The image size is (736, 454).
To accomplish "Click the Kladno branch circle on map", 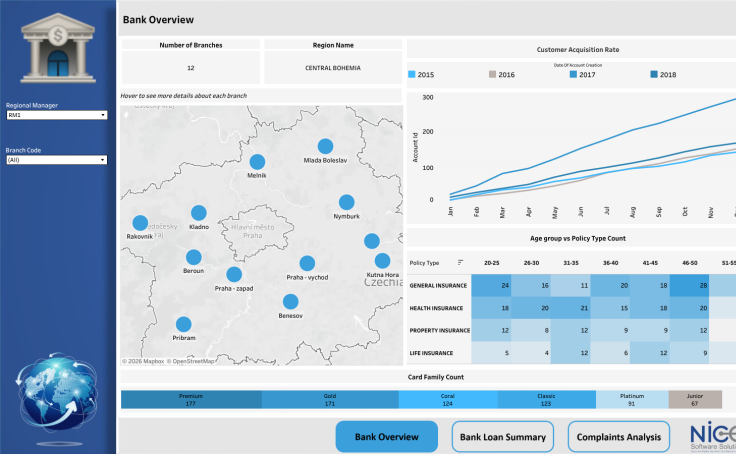I will coord(198,213).
